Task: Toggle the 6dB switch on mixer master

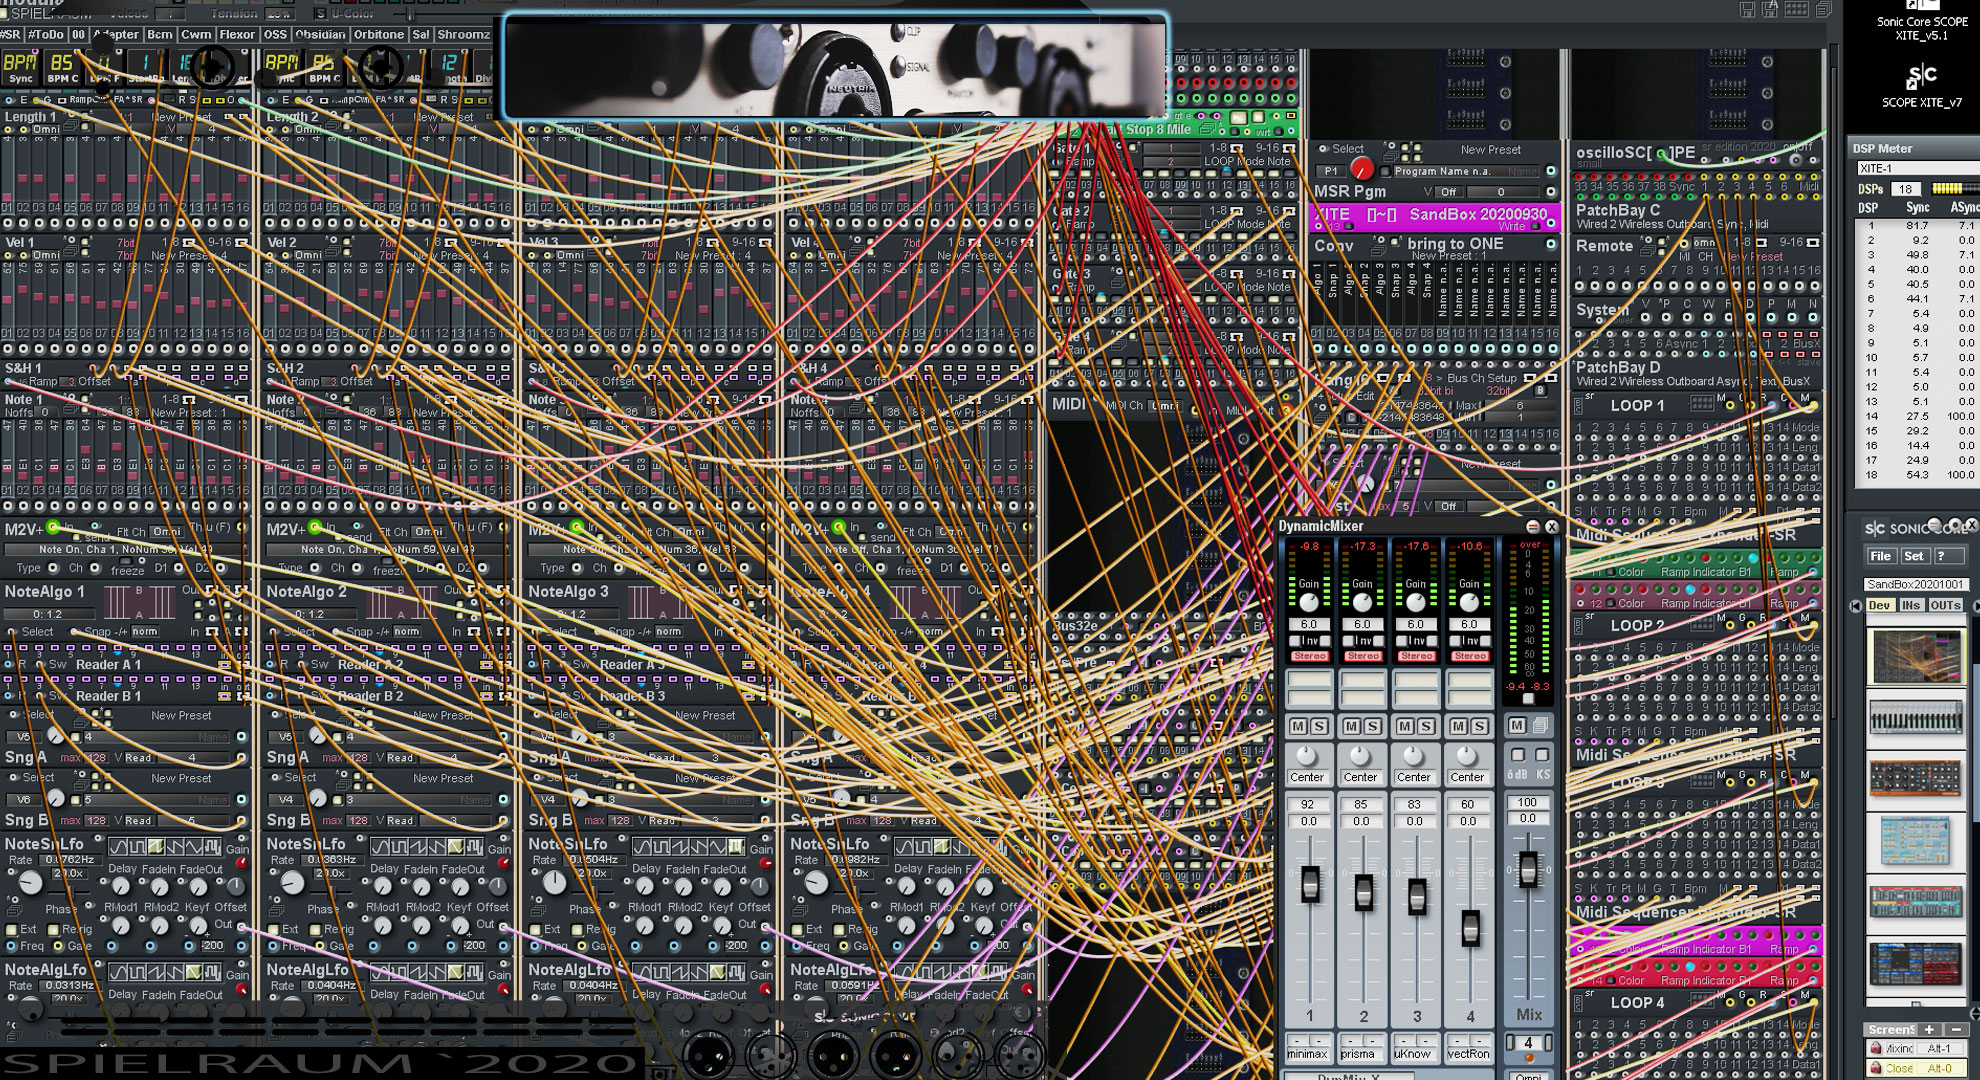Action: tap(1518, 755)
